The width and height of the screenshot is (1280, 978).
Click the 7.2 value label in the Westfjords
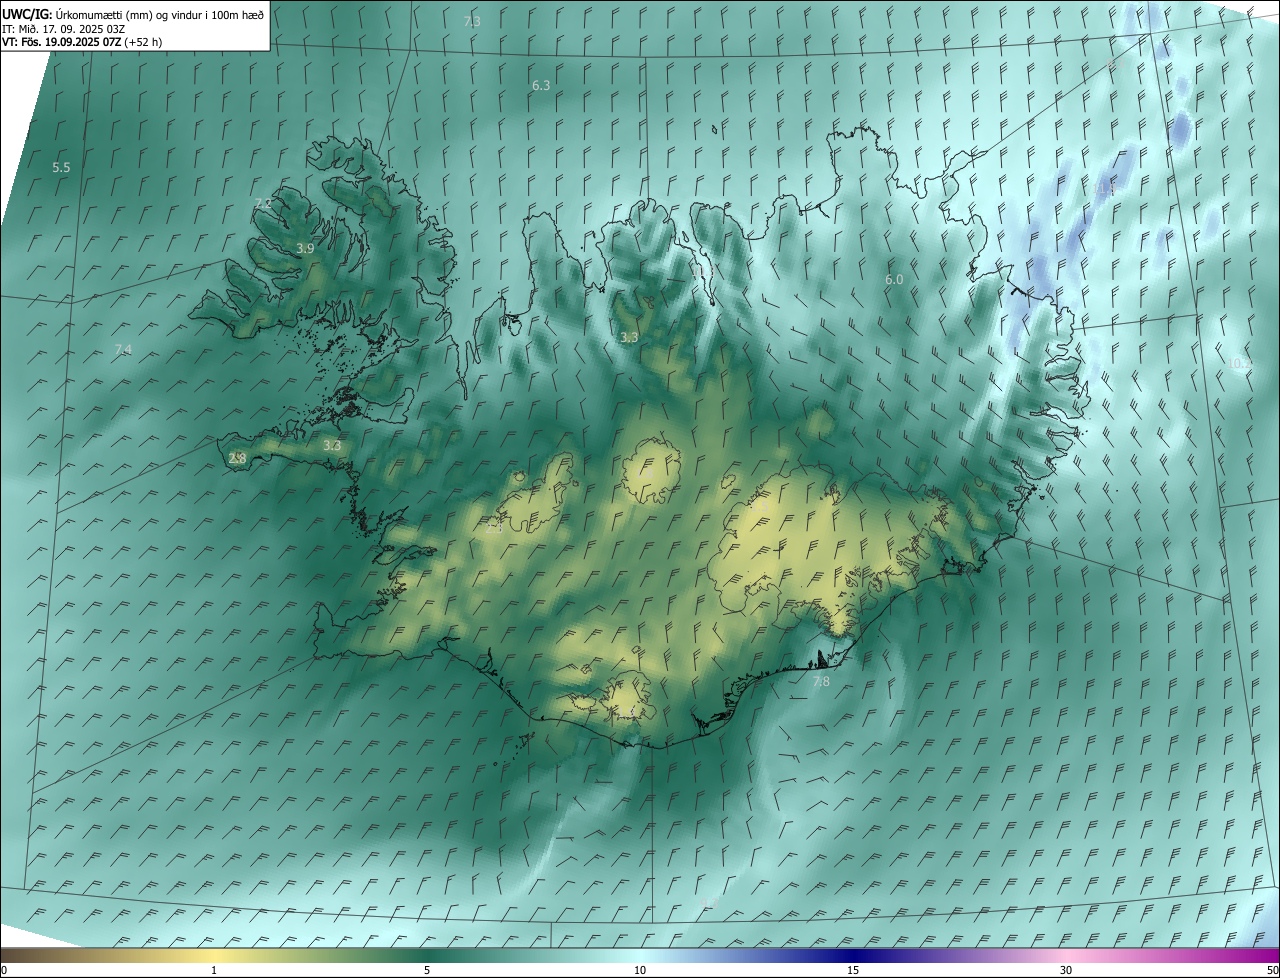click(263, 203)
